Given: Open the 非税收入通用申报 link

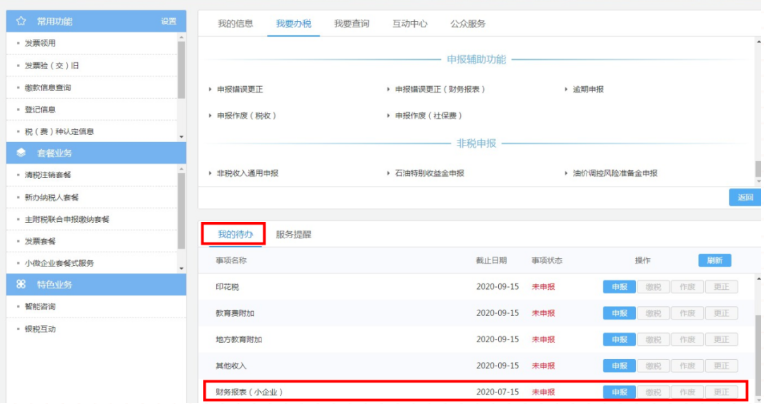Looking at the screenshot, I should [x=248, y=173].
